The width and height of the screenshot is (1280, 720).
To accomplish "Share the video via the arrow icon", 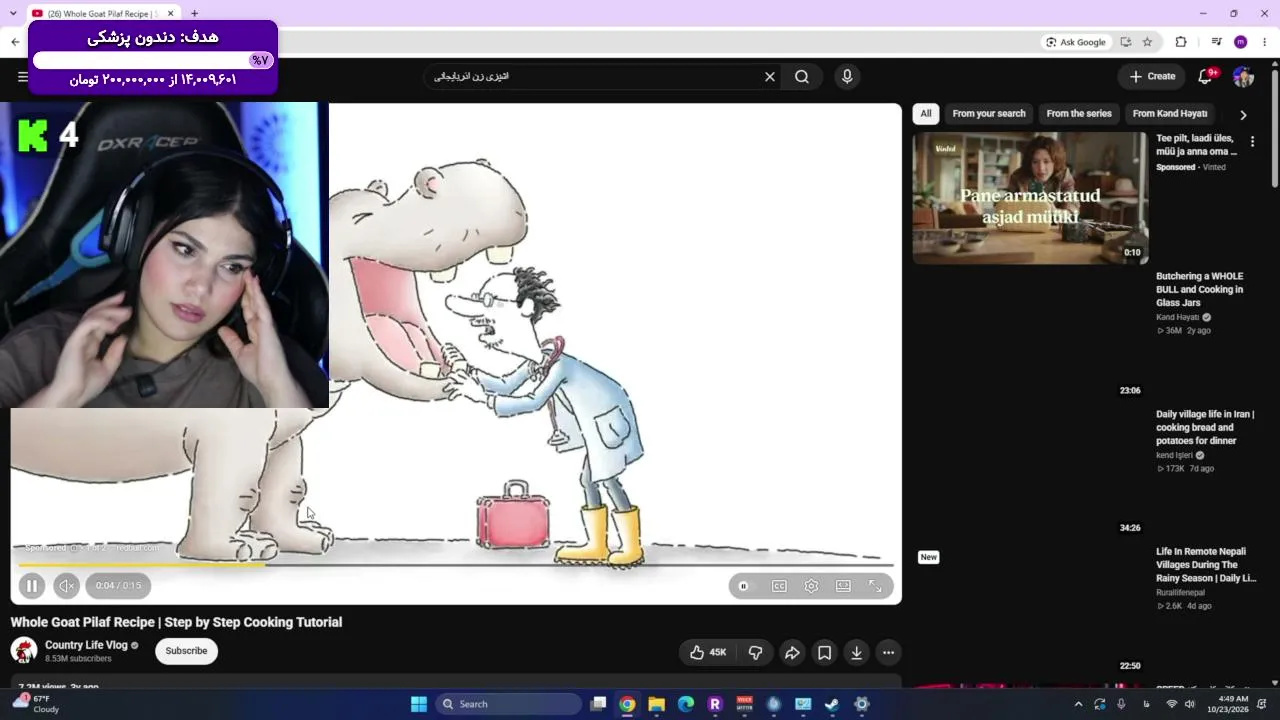I will [x=792, y=653].
